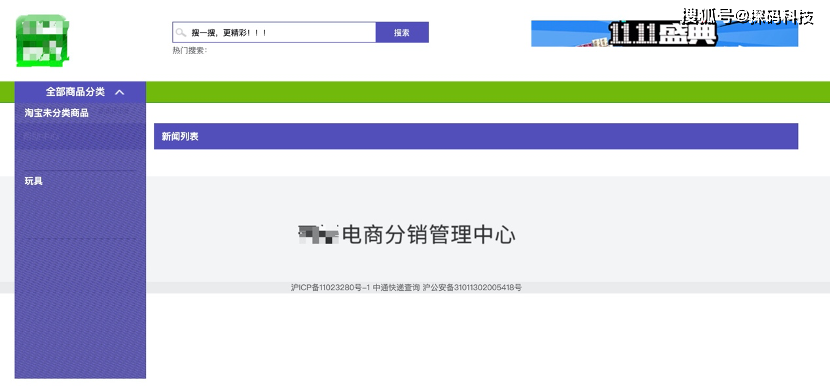Click the 热门搜索 label
830x386 pixels.
click(x=190, y=50)
